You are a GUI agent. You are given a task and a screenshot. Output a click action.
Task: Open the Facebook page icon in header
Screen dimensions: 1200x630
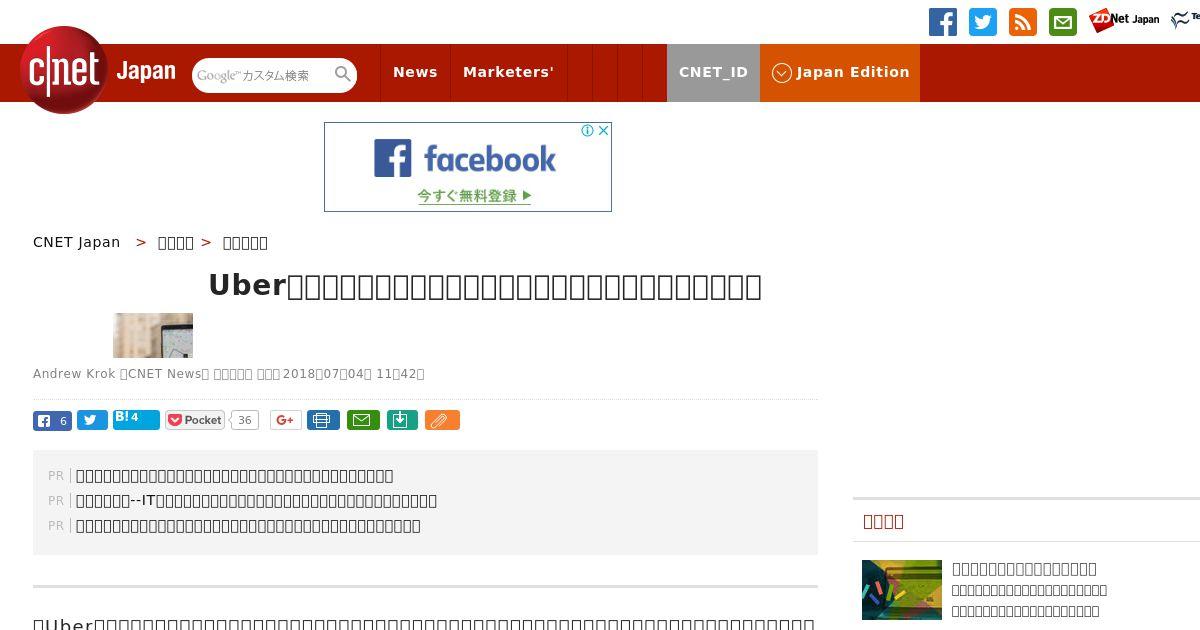(943, 22)
